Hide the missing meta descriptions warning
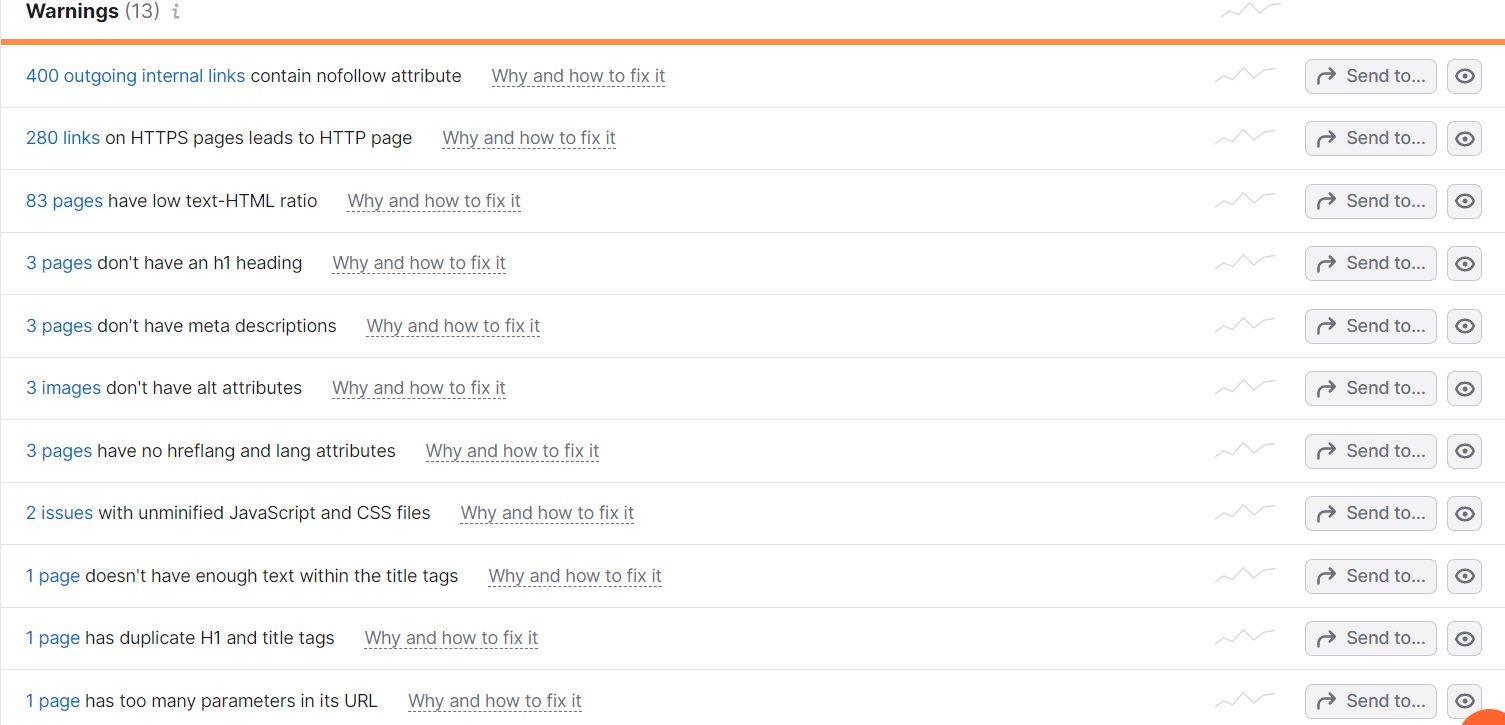Image resolution: width=1505 pixels, height=725 pixels. click(1464, 326)
